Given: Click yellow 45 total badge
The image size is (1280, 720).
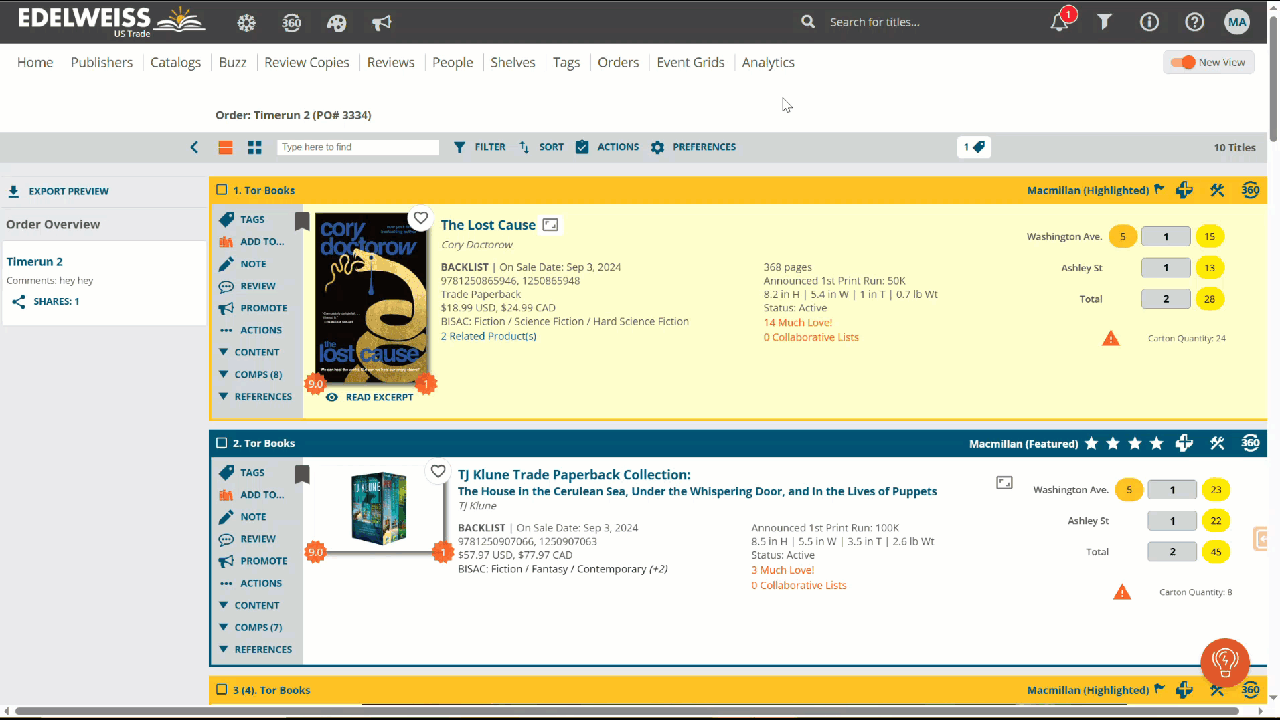Looking at the screenshot, I should click(1216, 552).
